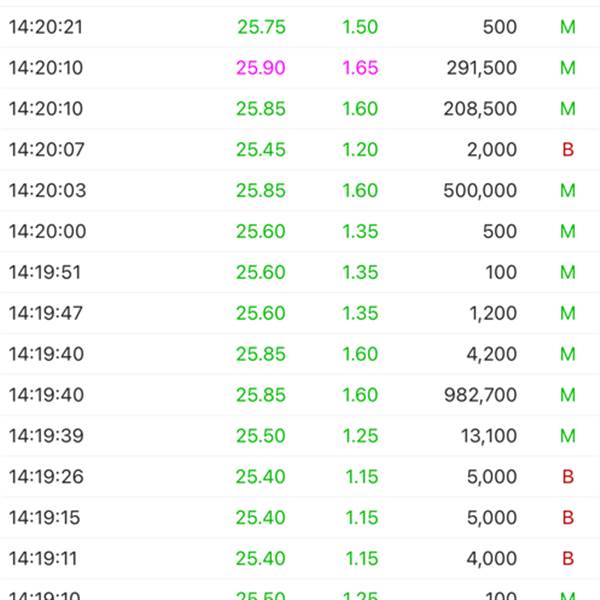Click the M marker in the 14:19:51 row
The image size is (600, 600).
click(568, 273)
